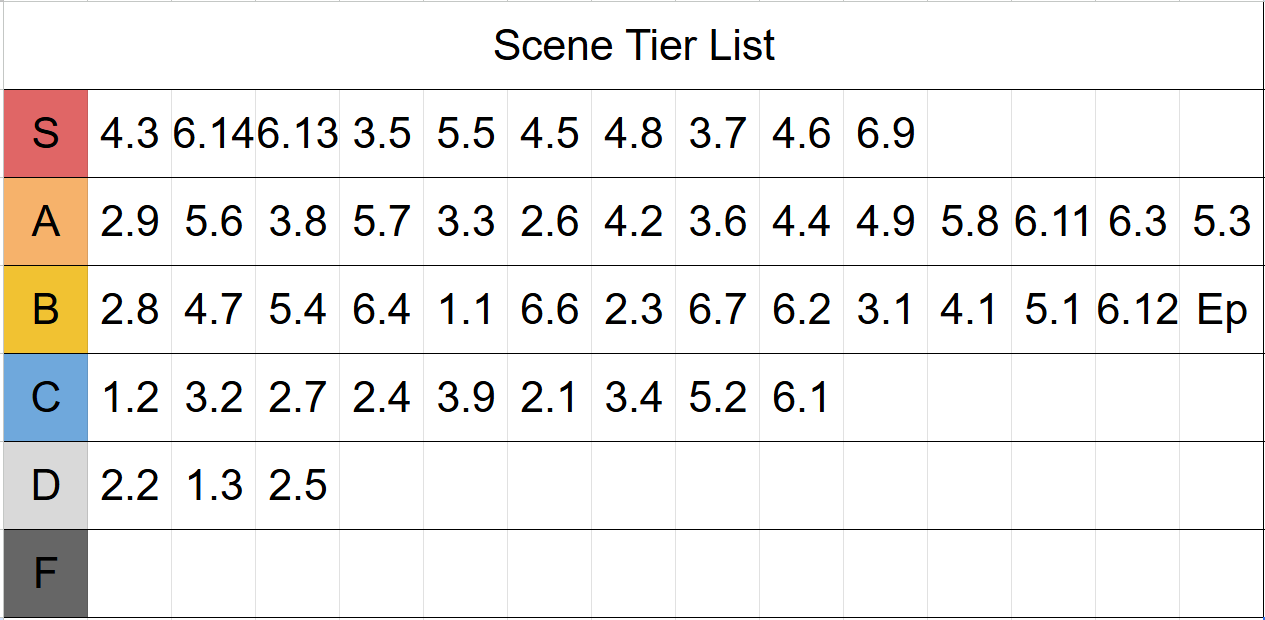This screenshot has height=620, width=1265.
Task: Select the orange A tier label cell
Action: click(45, 222)
